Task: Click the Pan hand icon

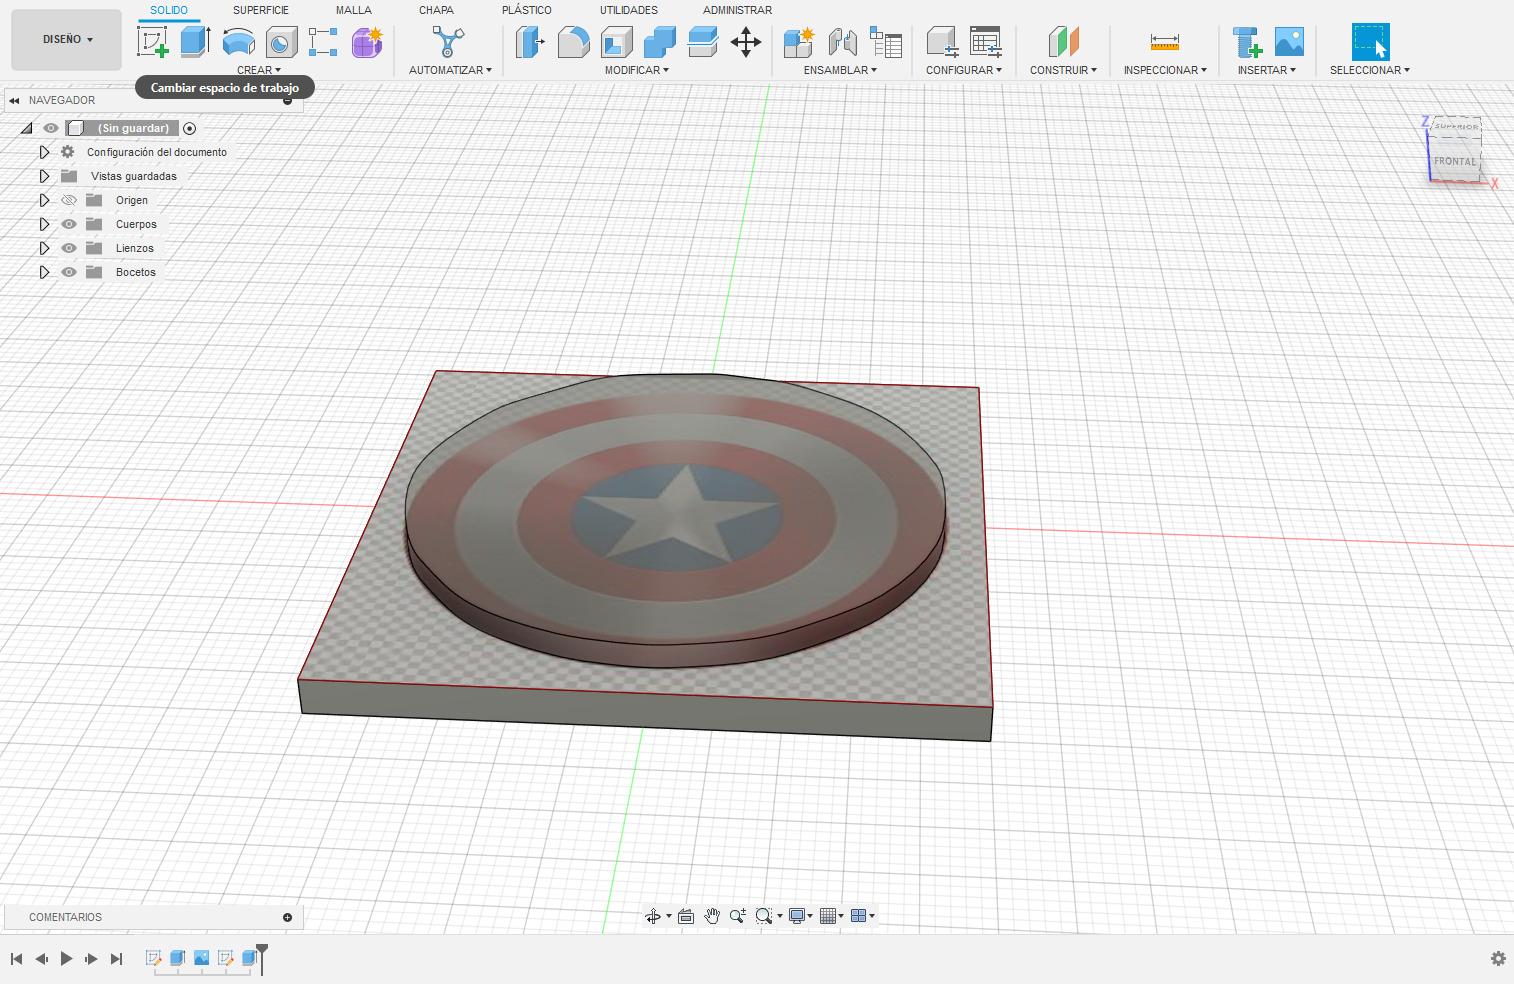Action: coord(712,916)
